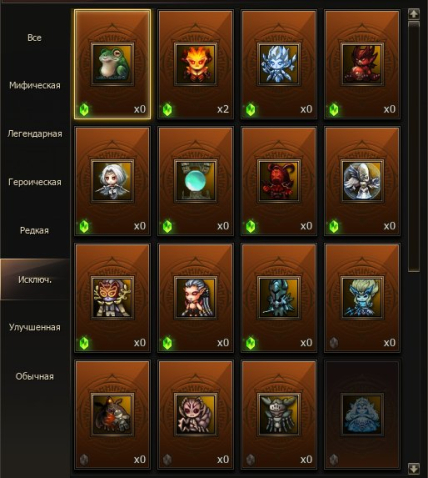428x478 pixels.
Task: Open the white-haired girl card
Action: click(x=112, y=181)
